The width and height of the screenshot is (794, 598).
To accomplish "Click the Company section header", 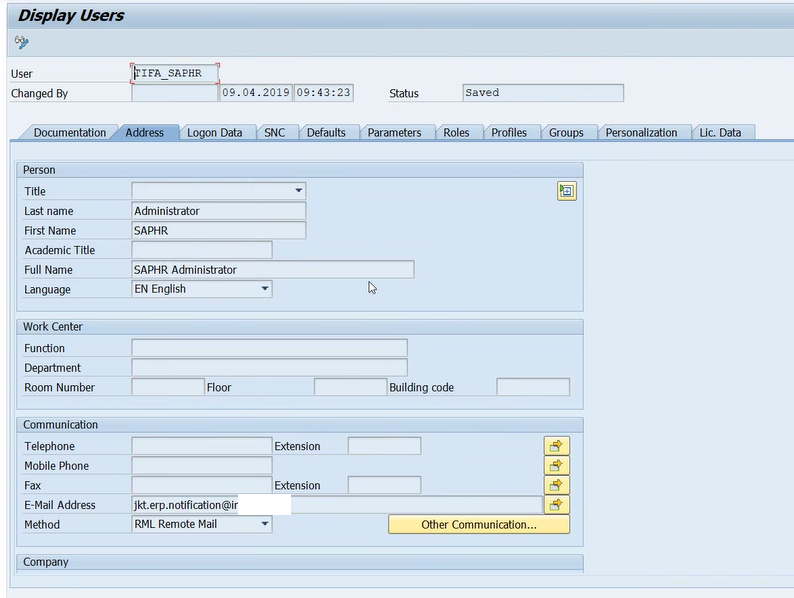I will click(x=300, y=562).
